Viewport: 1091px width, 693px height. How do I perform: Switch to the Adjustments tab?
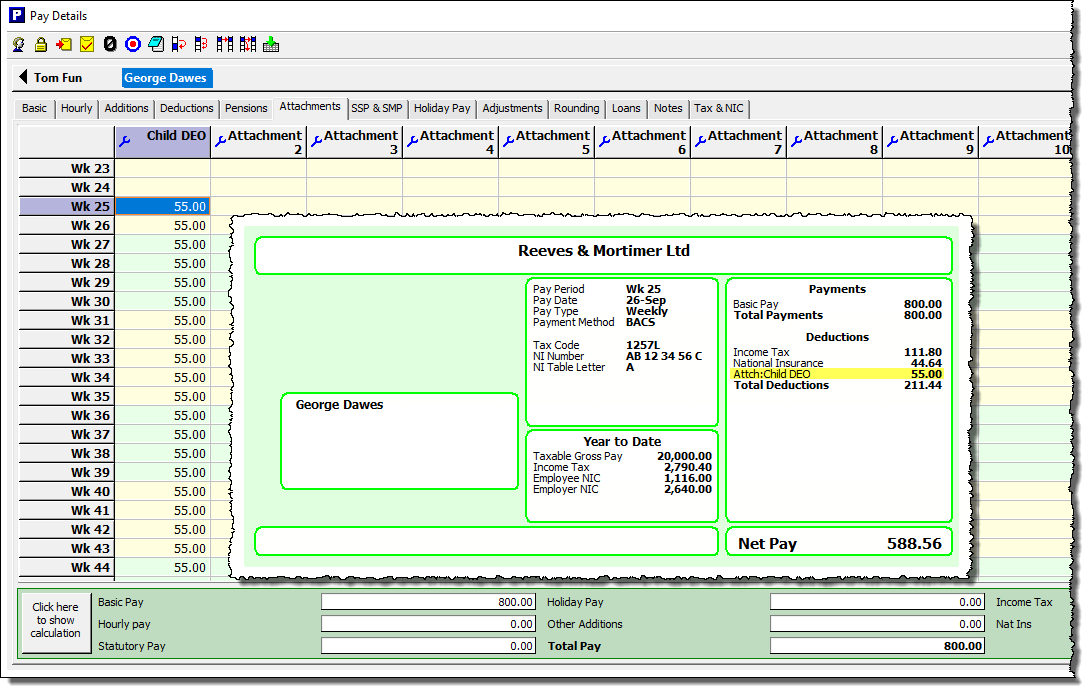coord(512,109)
